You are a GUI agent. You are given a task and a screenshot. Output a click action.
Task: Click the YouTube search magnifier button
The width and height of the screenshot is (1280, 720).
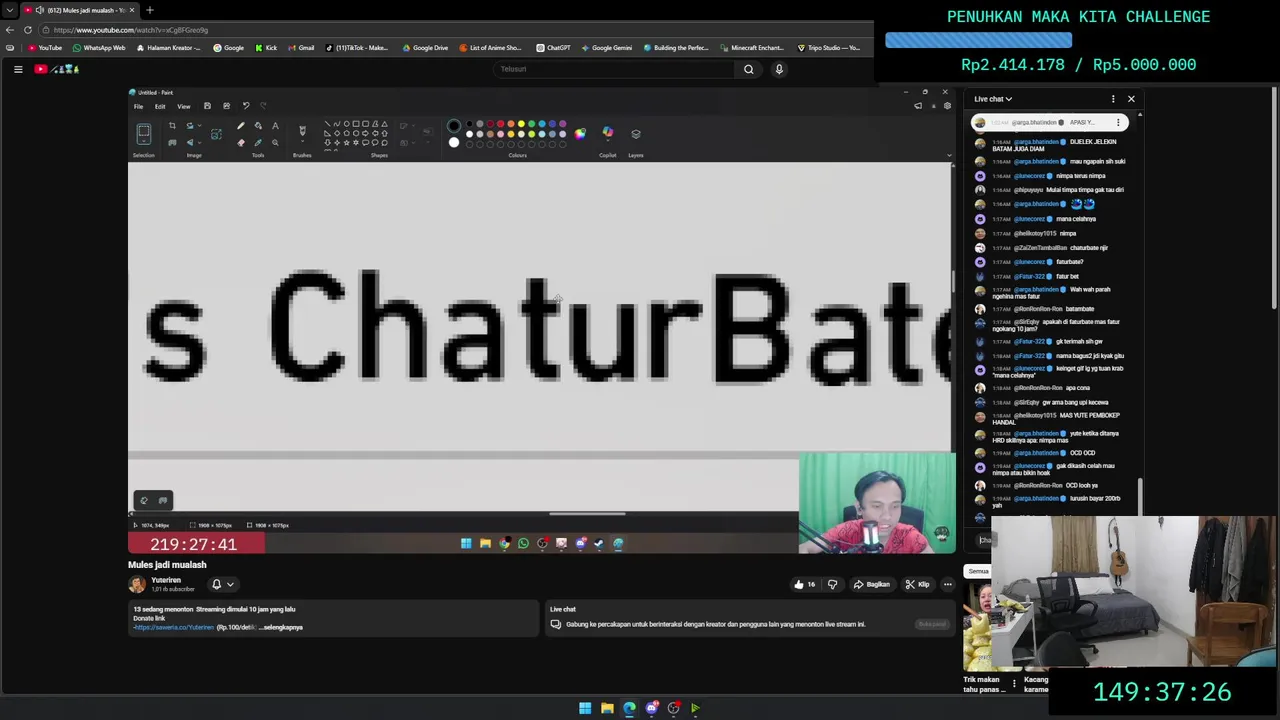click(748, 69)
